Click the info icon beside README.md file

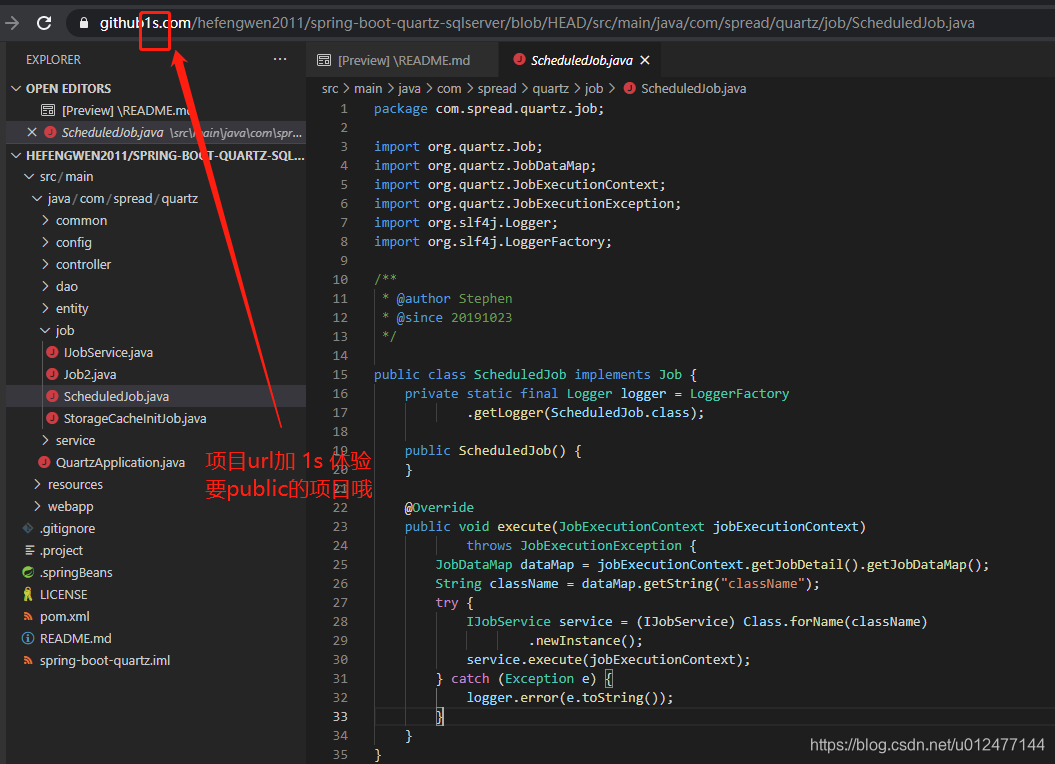(30, 638)
